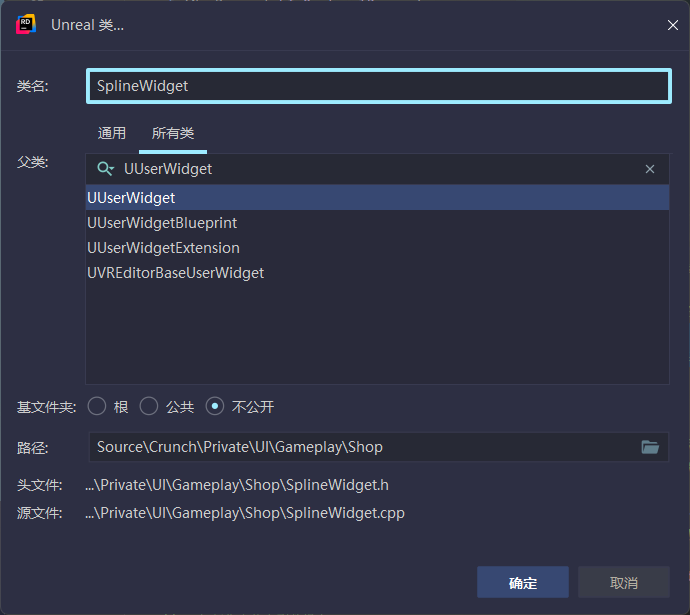Browse for folder with the folder icon

coord(650,447)
